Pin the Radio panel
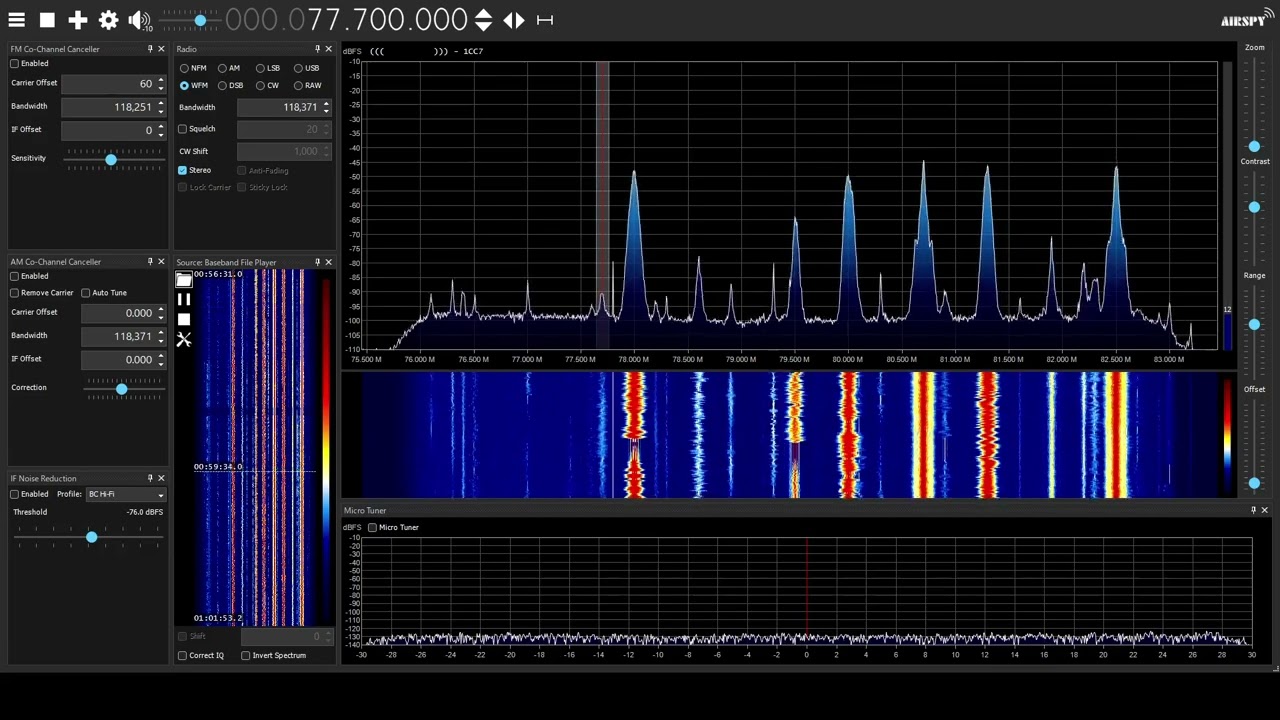This screenshot has height=720, width=1280. [317, 49]
